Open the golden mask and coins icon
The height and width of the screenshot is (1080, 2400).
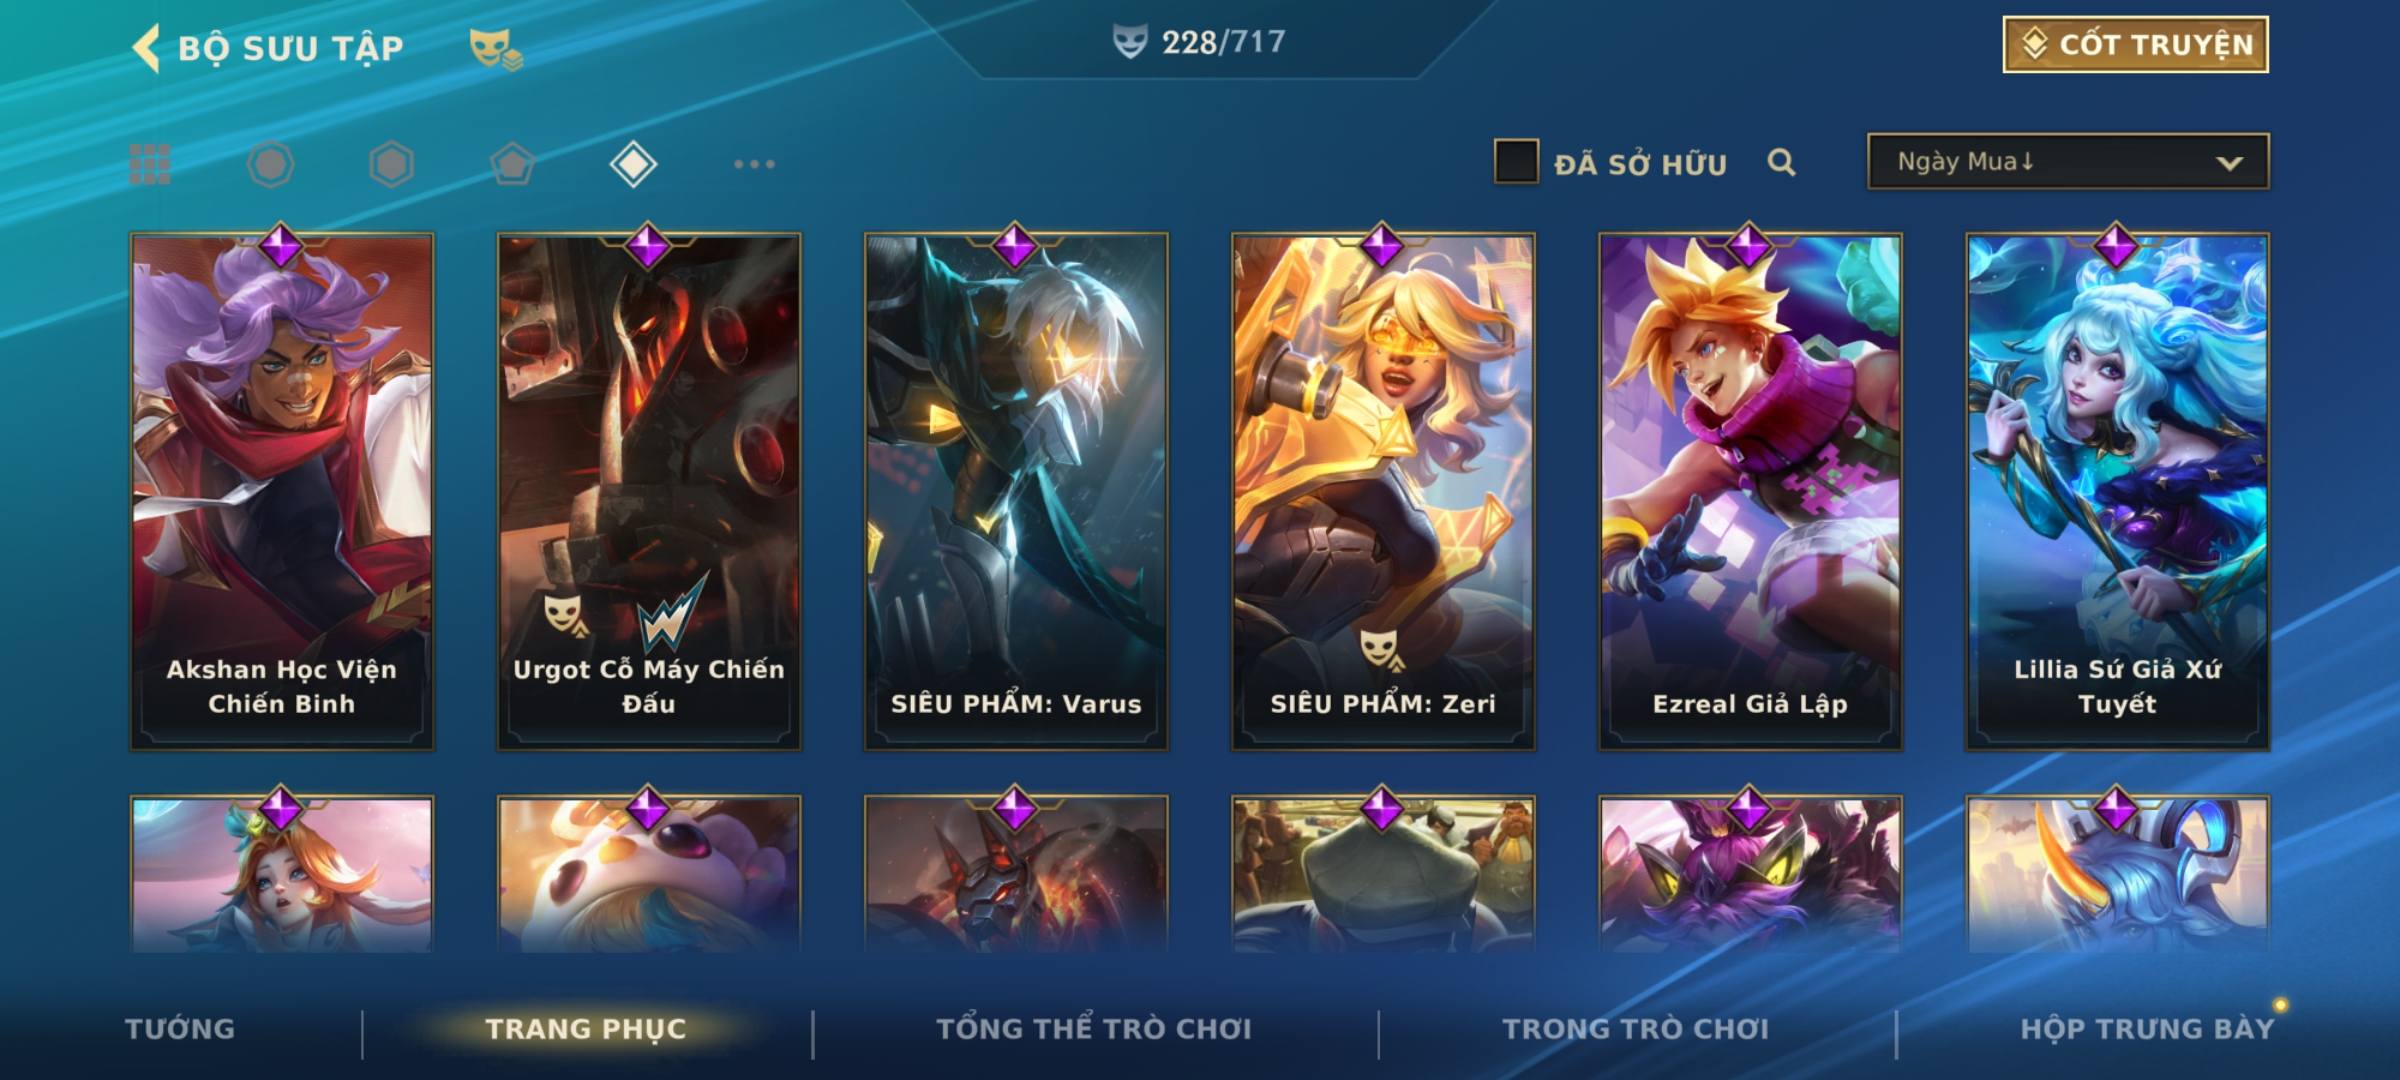tap(496, 48)
